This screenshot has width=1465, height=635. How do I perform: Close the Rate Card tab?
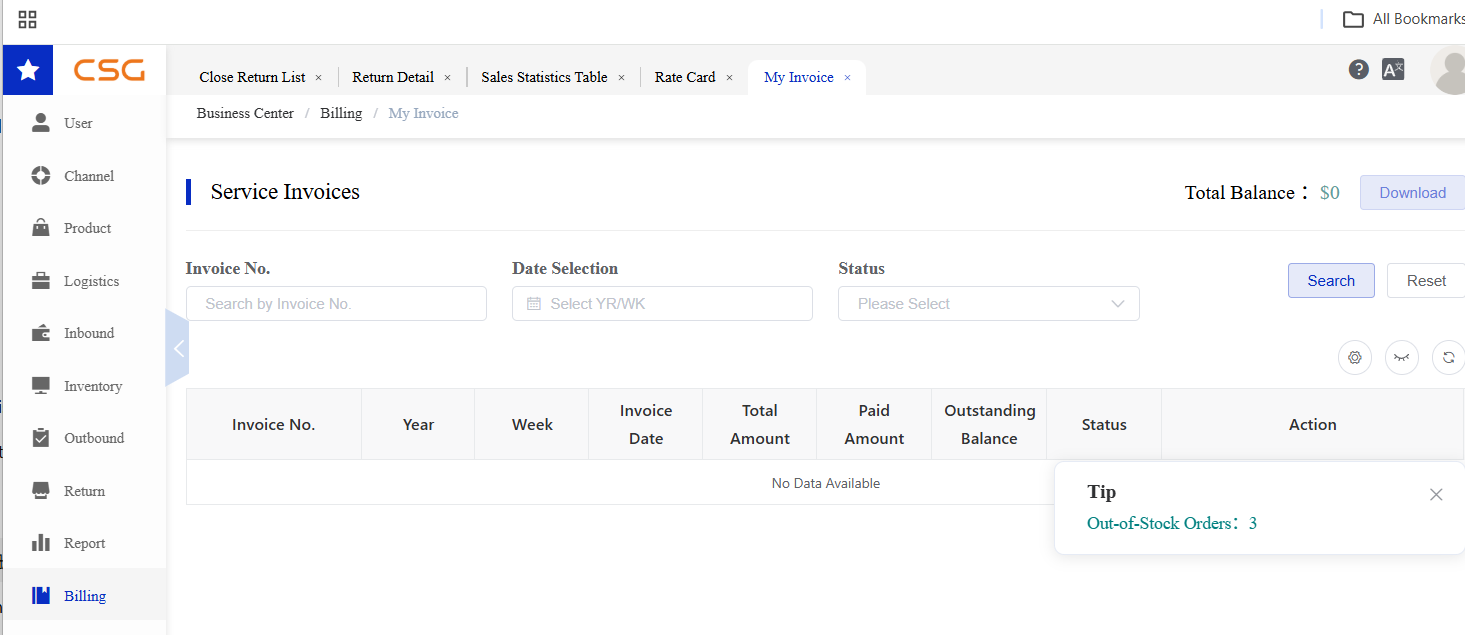pos(729,78)
